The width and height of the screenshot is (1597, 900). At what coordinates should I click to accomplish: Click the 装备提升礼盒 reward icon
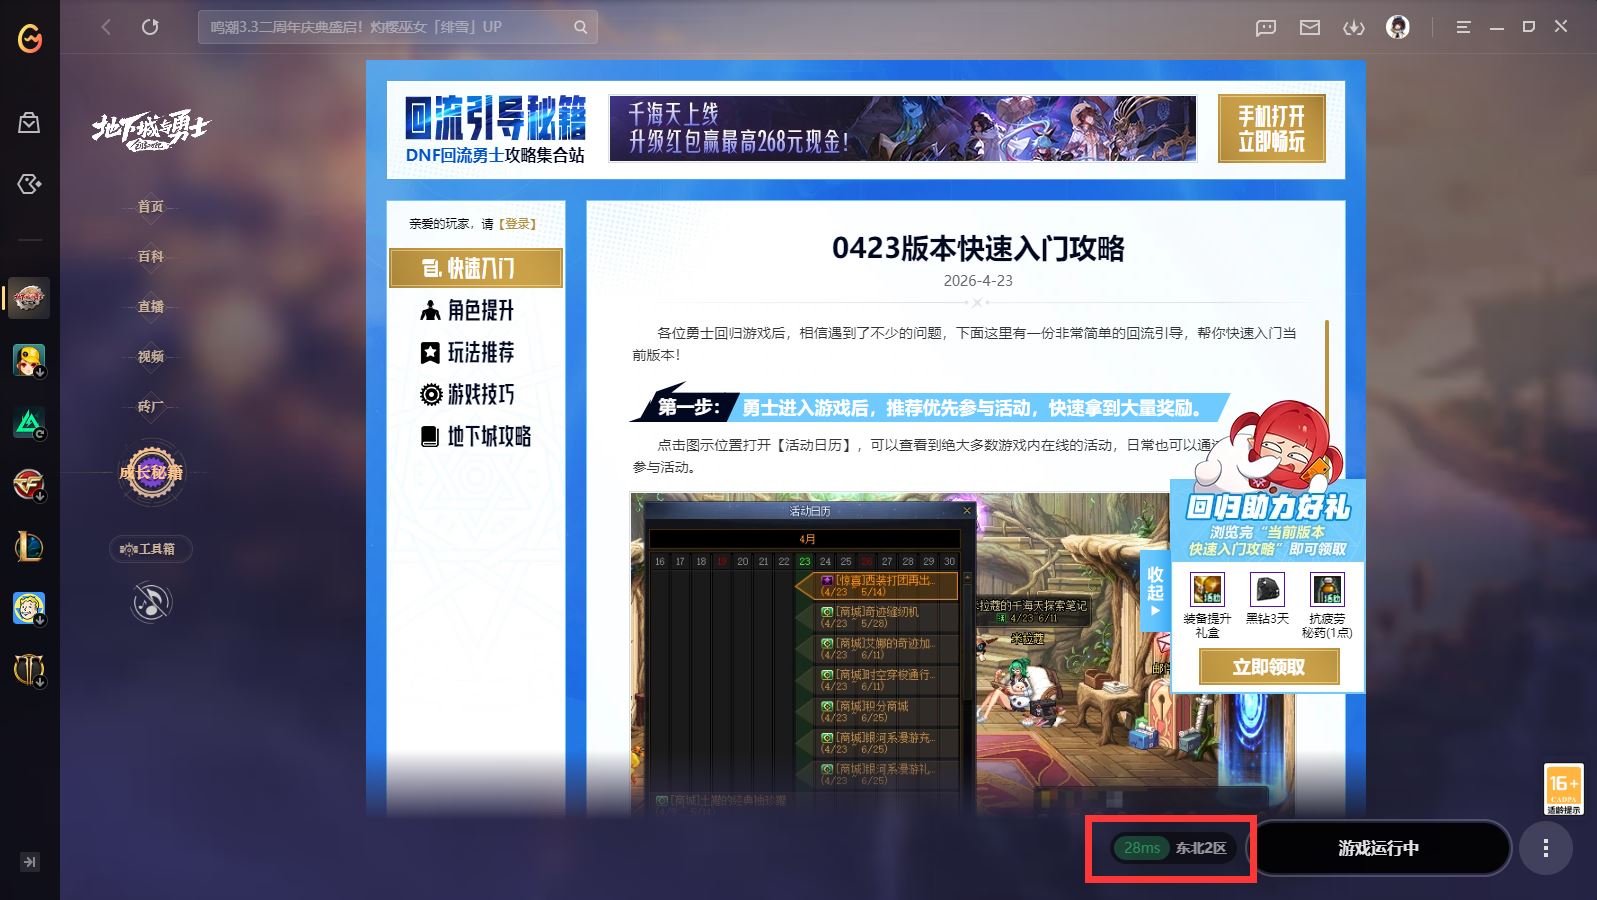[1207, 589]
